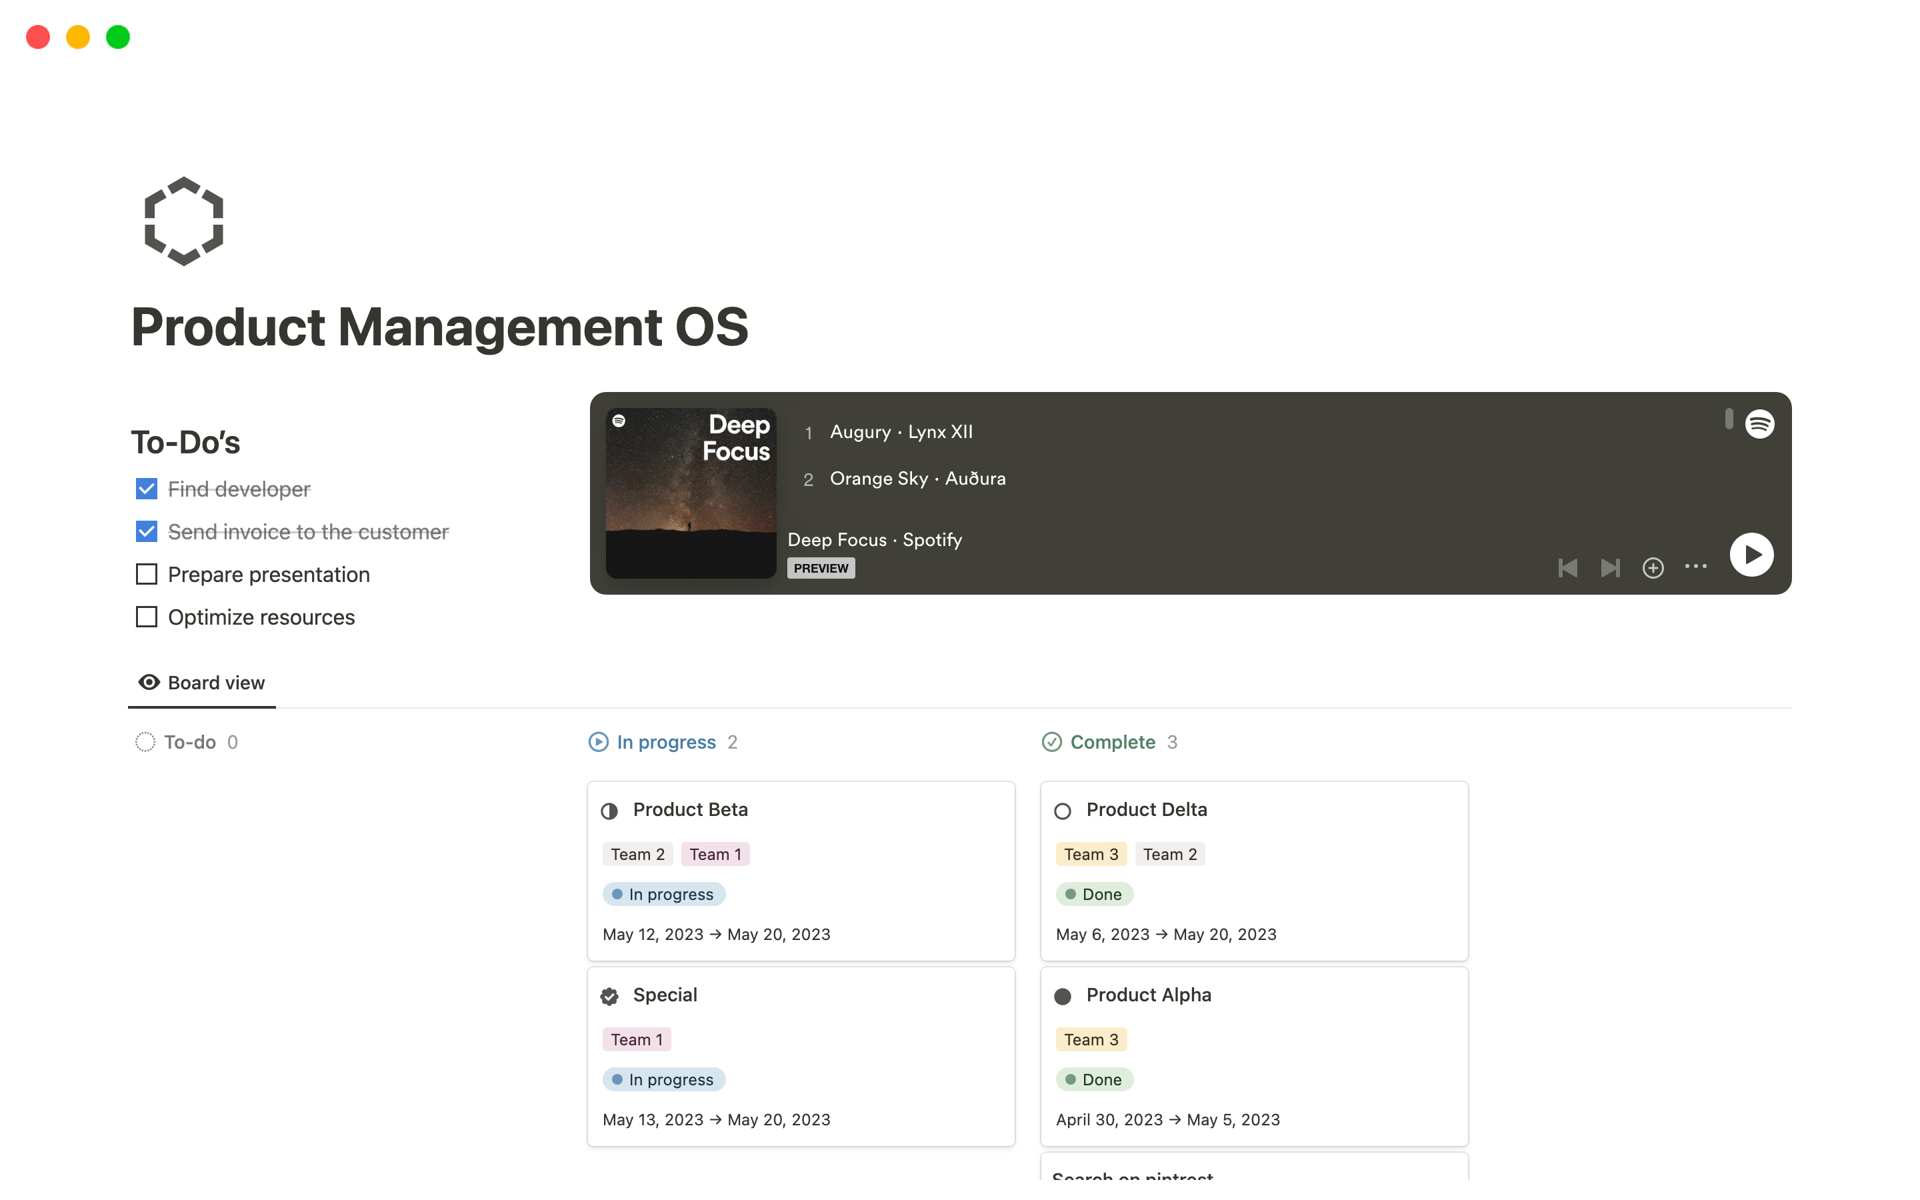Check the Prepare presentation to-do
1920x1200 pixels.
[146, 574]
